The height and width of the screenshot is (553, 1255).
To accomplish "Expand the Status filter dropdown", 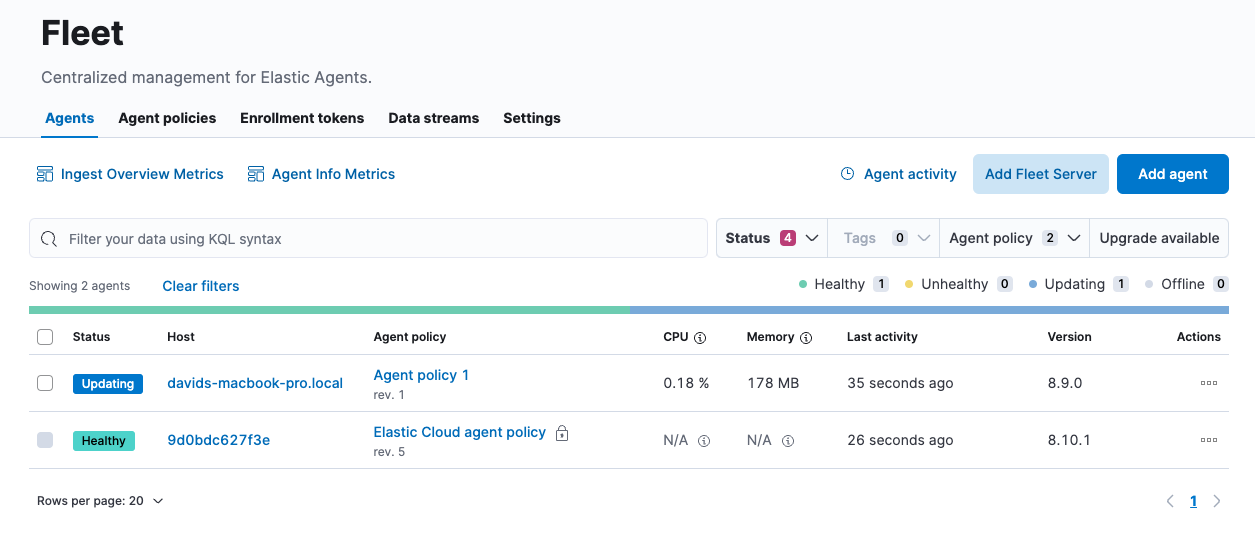I will pos(771,238).
